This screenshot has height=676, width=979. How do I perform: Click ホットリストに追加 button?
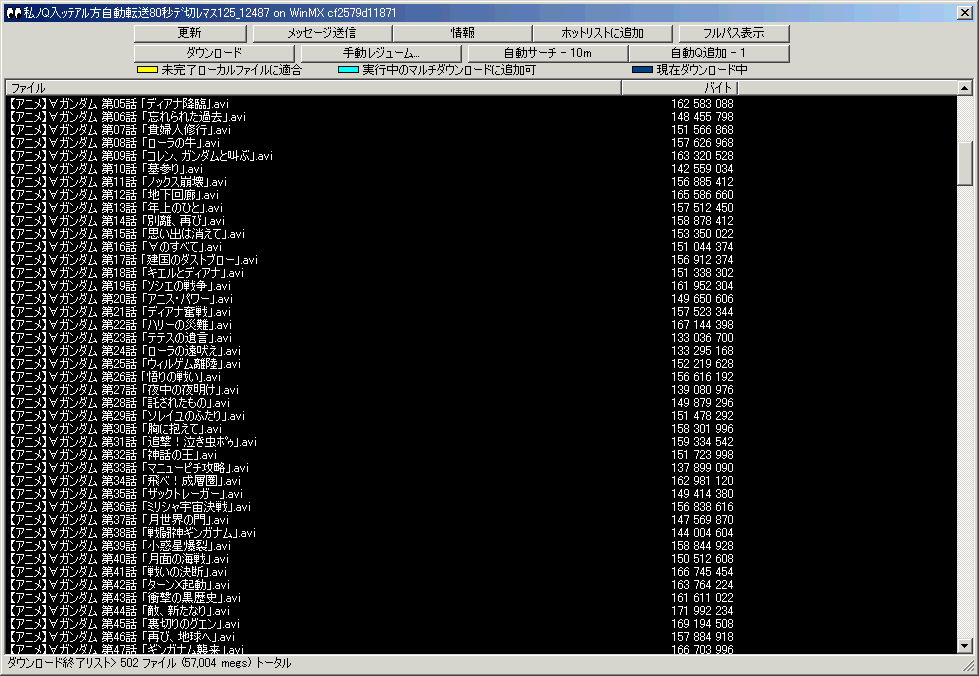pyautogui.click(x=602, y=33)
